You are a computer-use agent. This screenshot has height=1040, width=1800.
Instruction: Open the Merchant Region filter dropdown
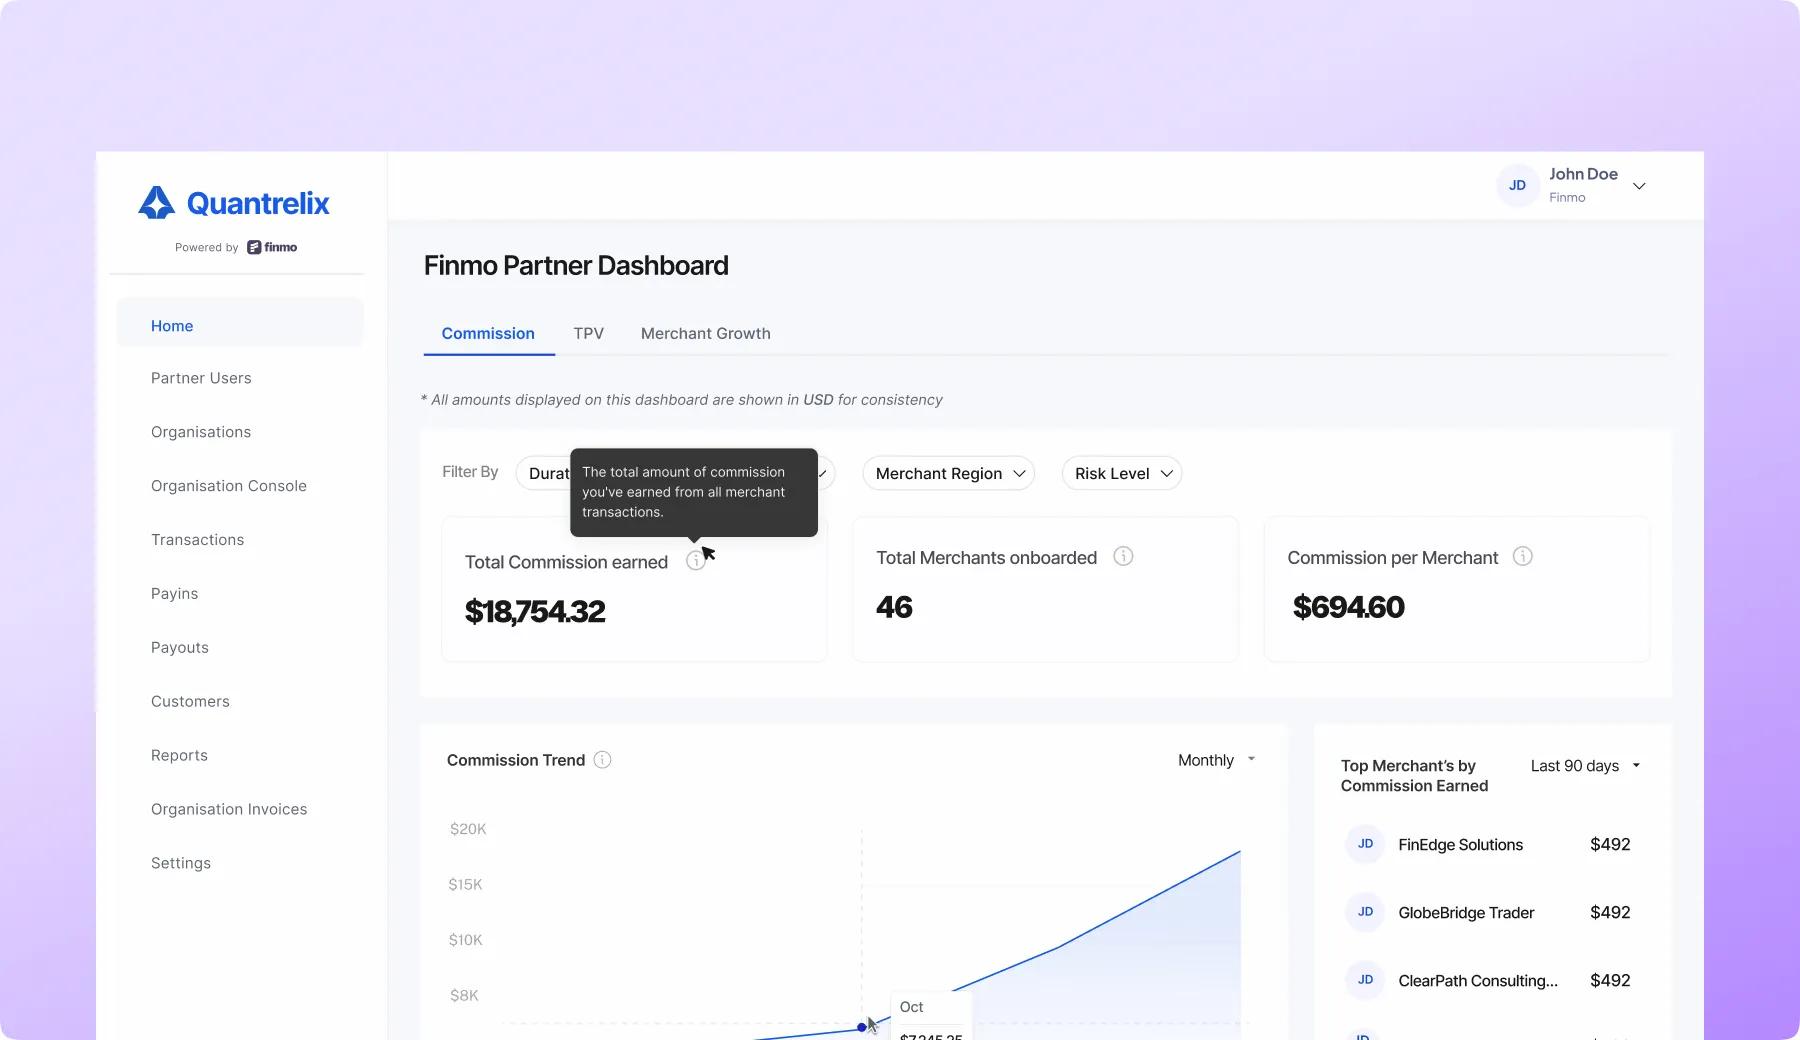tap(948, 474)
